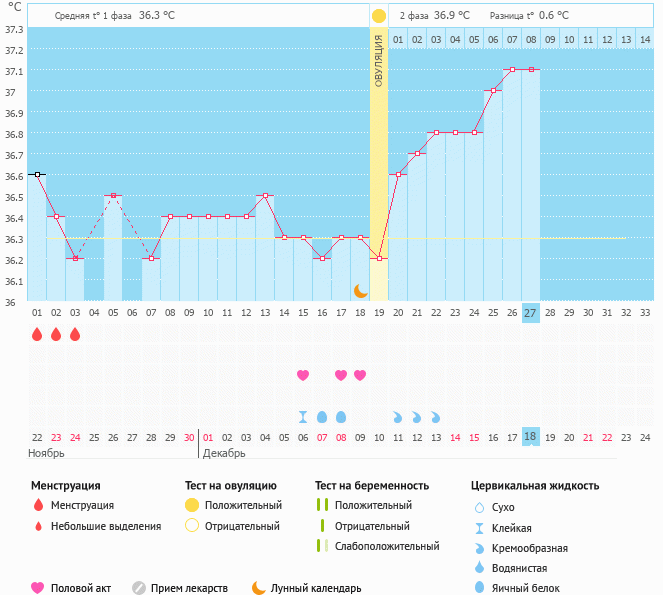
Task: Click the menstruation drop under cycle day 01
Action: 37,334
